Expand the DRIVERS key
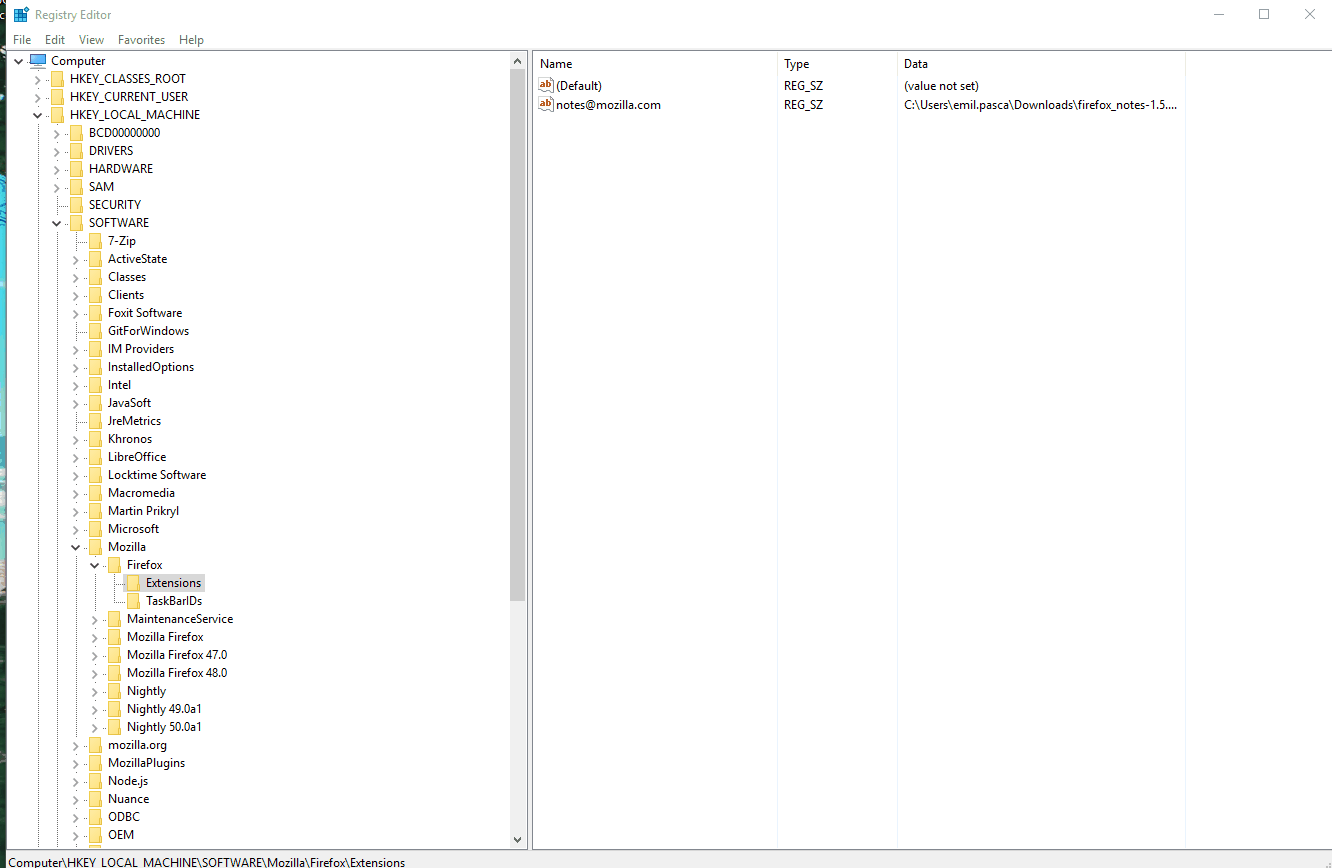The width and height of the screenshot is (1332, 868). [57, 151]
